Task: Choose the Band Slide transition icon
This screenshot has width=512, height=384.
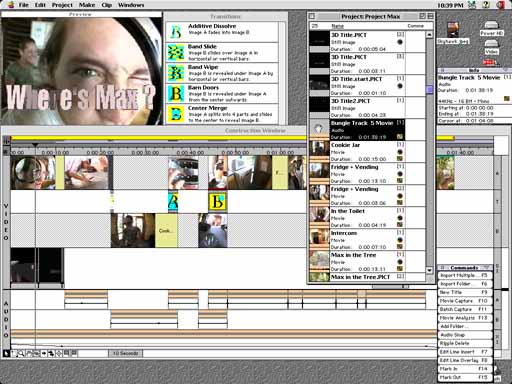Action: 176,52
